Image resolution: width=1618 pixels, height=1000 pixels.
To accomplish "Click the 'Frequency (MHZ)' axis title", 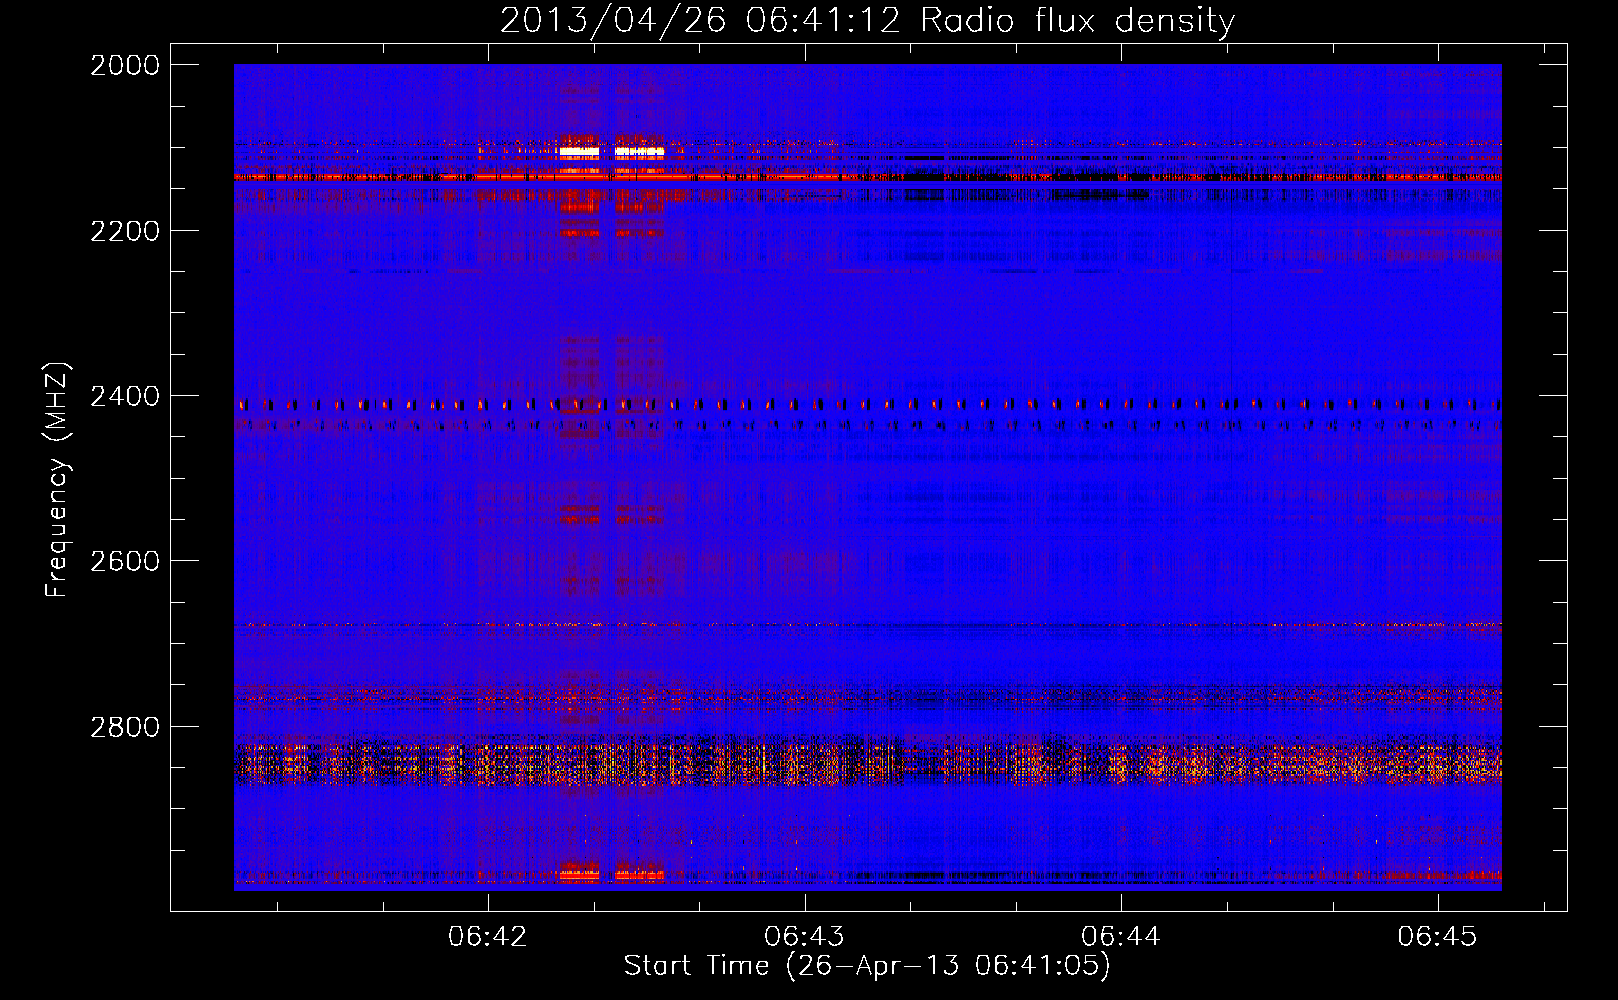I will click(x=58, y=479).
